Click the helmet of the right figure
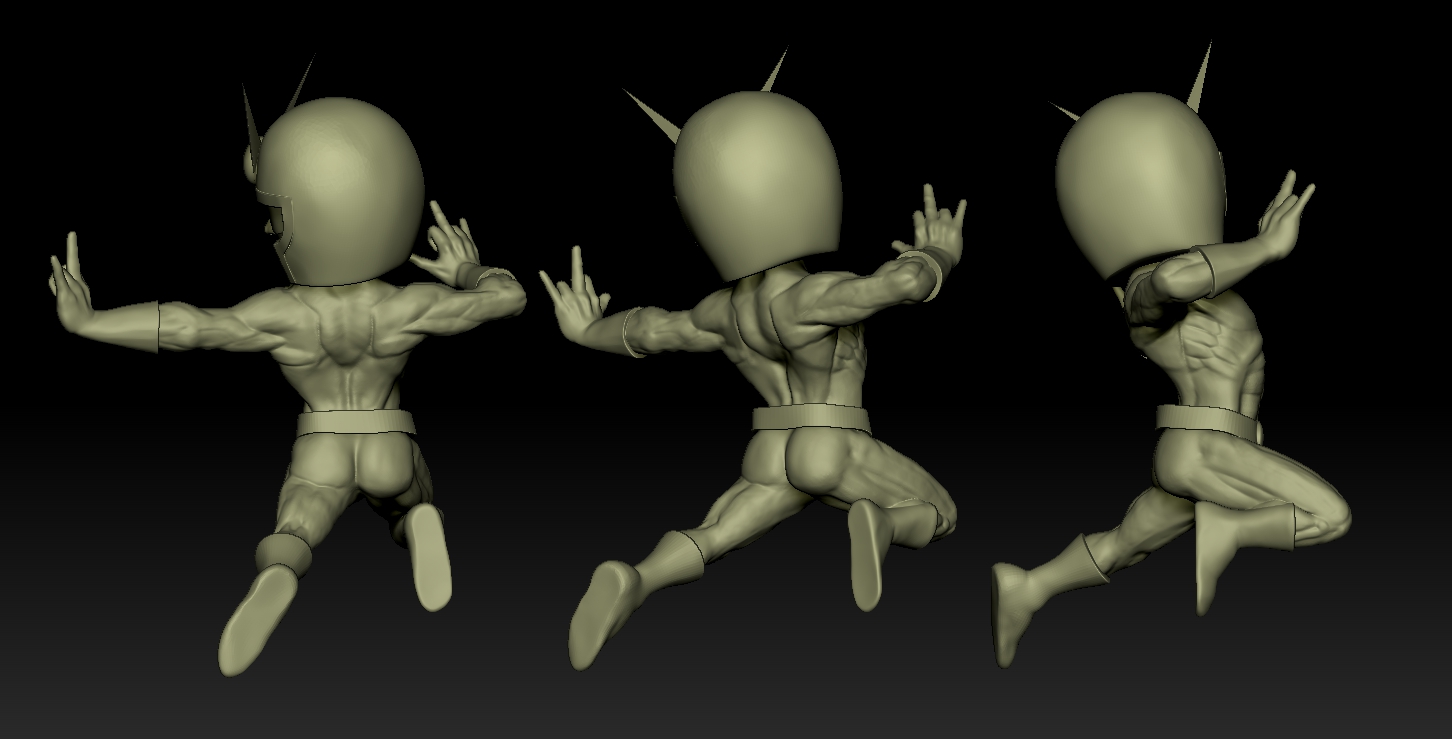Image resolution: width=1452 pixels, height=739 pixels. tap(1140, 185)
